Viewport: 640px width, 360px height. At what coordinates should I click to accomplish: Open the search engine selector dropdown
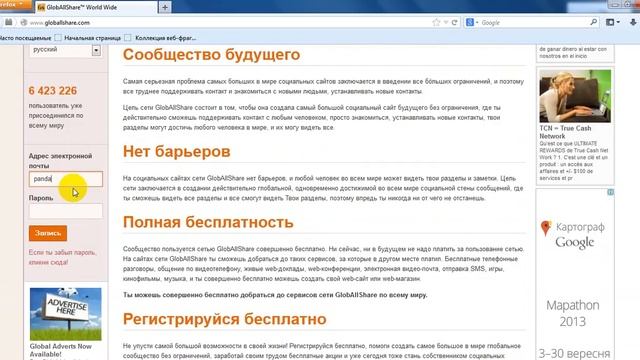coord(472,22)
